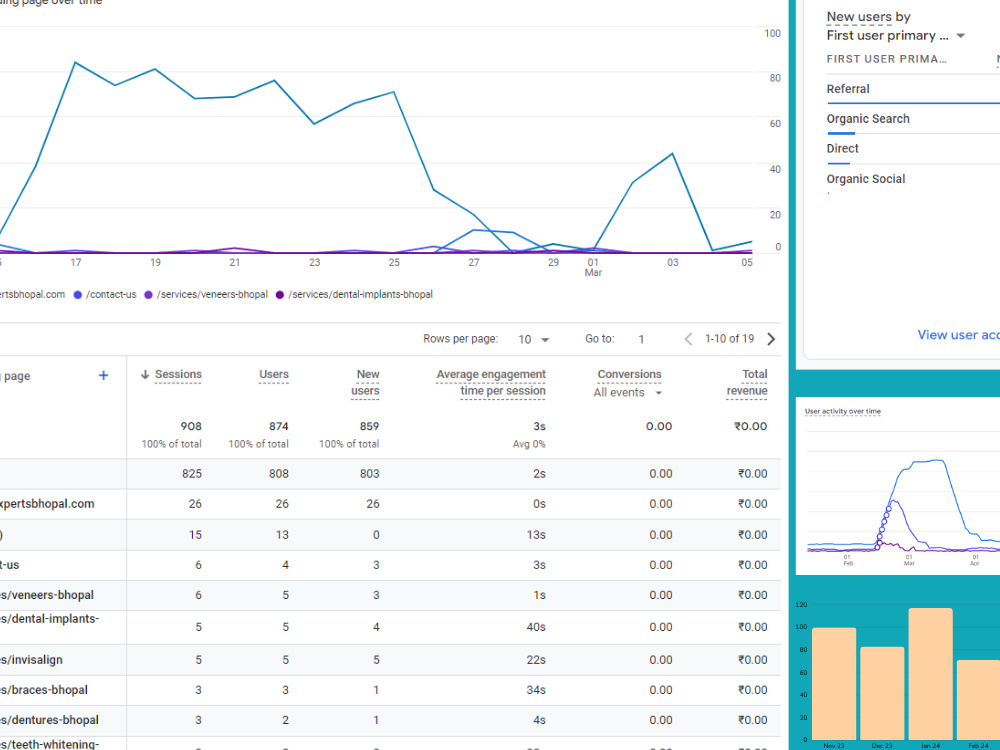
Task: Click the User activity over time chart
Action: point(902,497)
